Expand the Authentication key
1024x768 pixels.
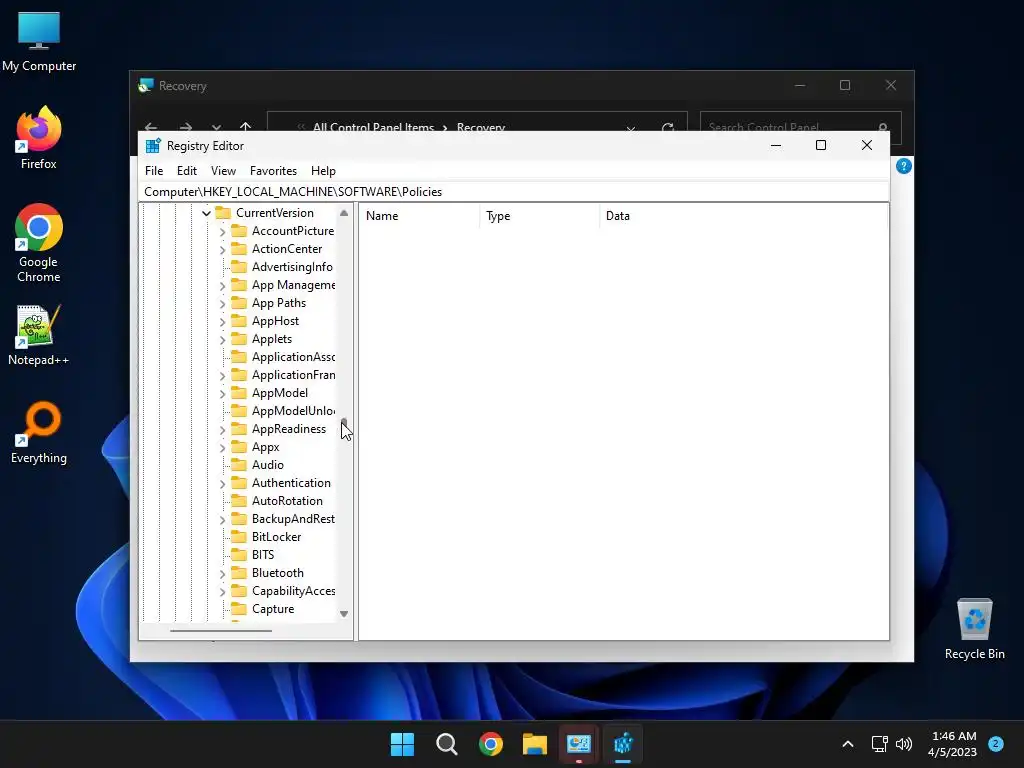pyautogui.click(x=222, y=484)
